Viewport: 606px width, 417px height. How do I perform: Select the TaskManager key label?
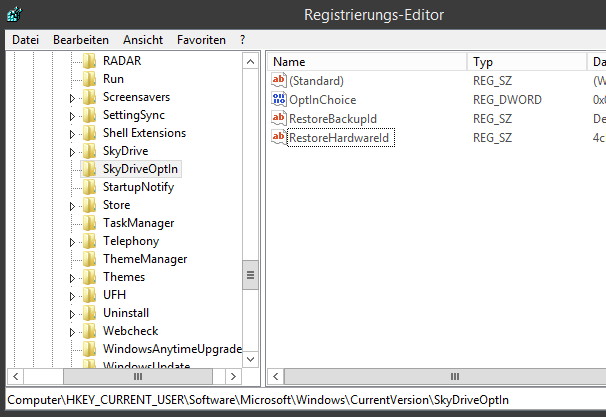pyautogui.click(x=138, y=223)
